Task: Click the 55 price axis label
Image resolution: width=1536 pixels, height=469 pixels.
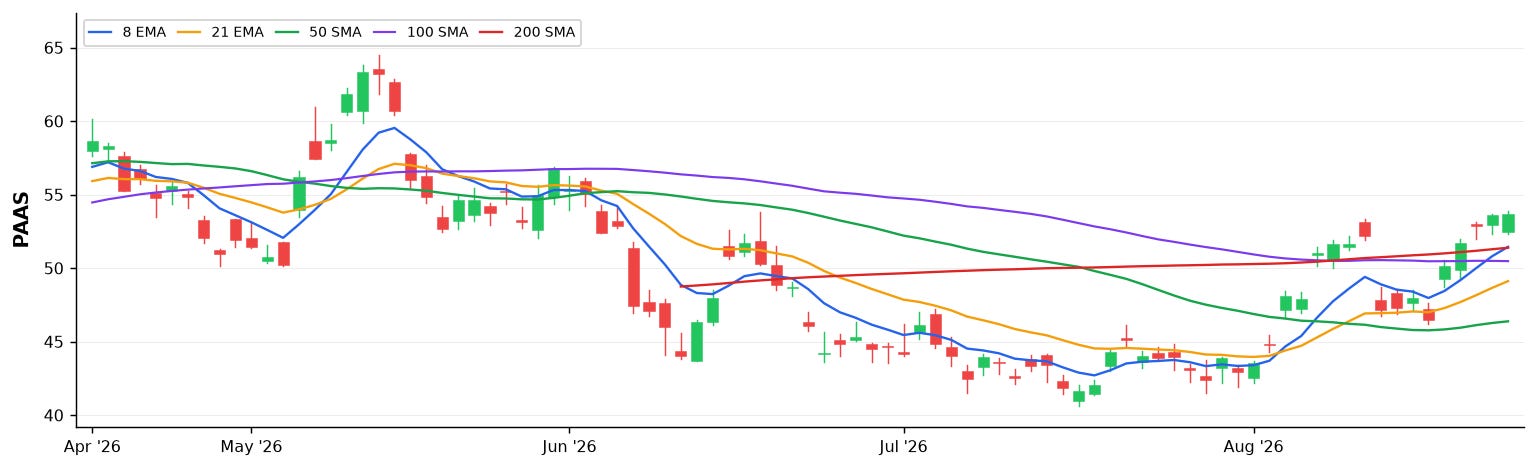Action: click(53, 195)
